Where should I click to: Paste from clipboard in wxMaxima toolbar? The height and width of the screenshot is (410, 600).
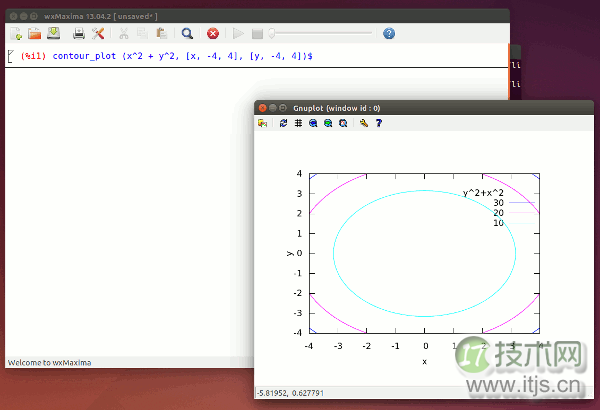point(161,33)
